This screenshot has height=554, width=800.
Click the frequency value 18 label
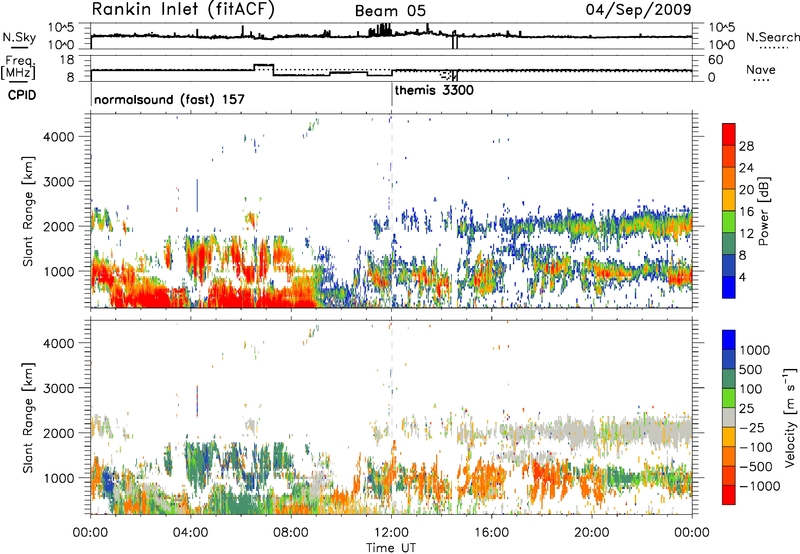point(67,60)
